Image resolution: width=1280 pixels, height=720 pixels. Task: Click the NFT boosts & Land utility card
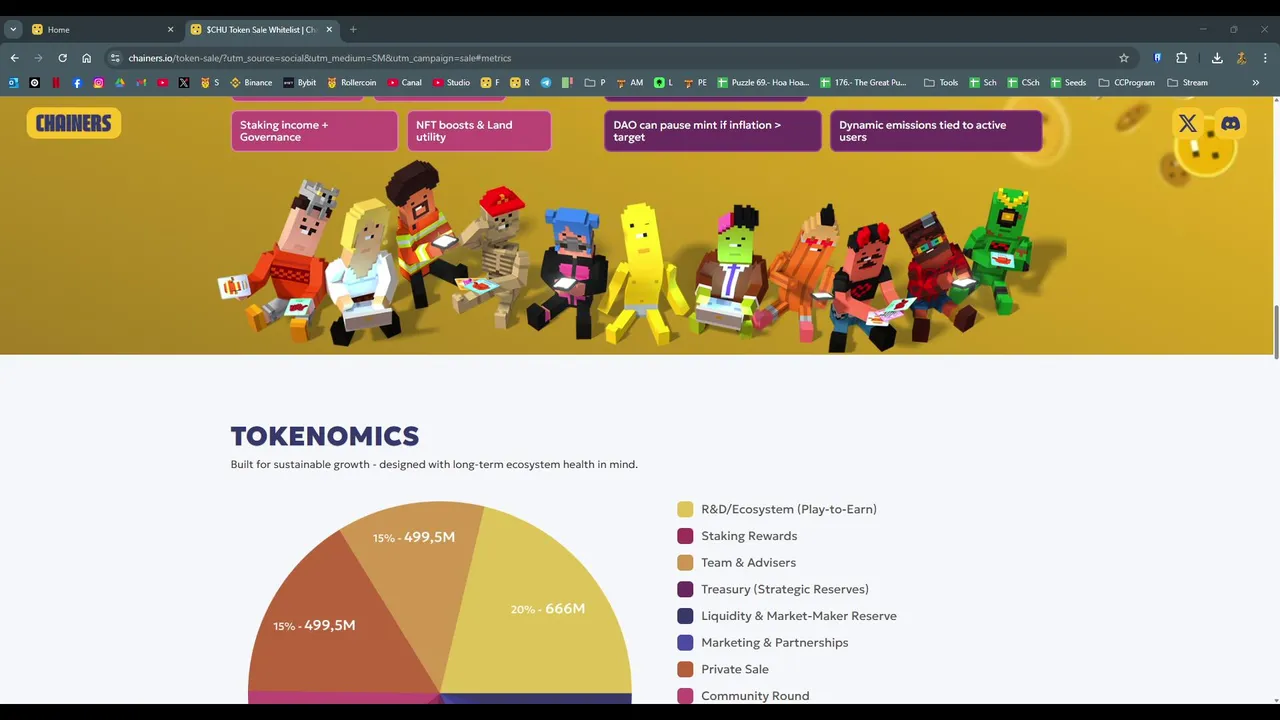click(x=479, y=131)
